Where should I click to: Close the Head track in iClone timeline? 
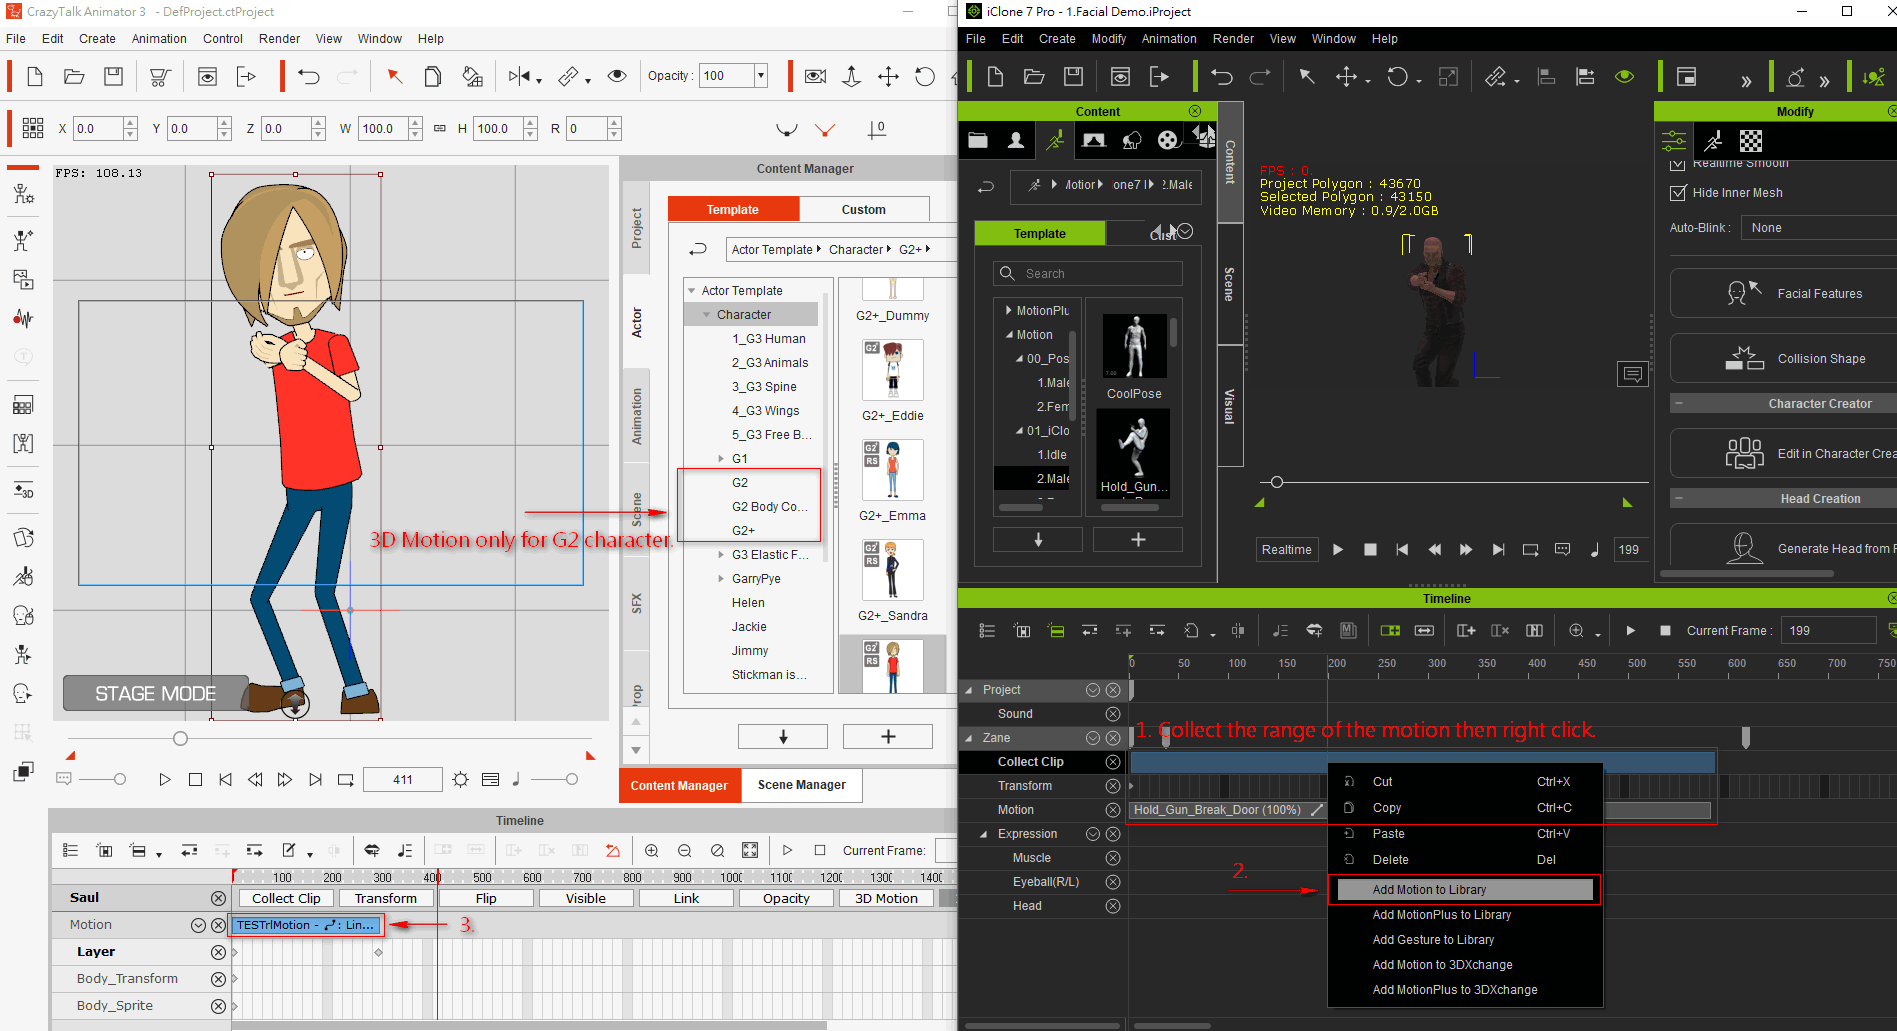pyautogui.click(x=1112, y=906)
